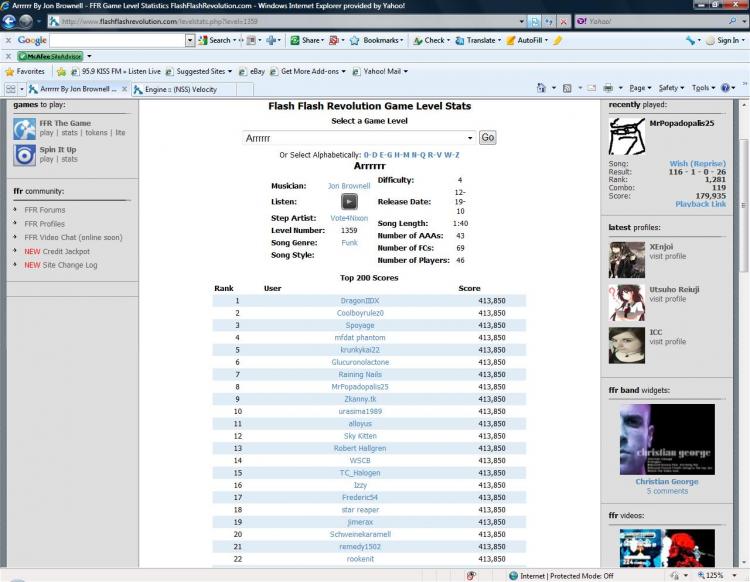Click the Funk genre link
Viewport: 750px width, 582px height.
[x=349, y=243]
